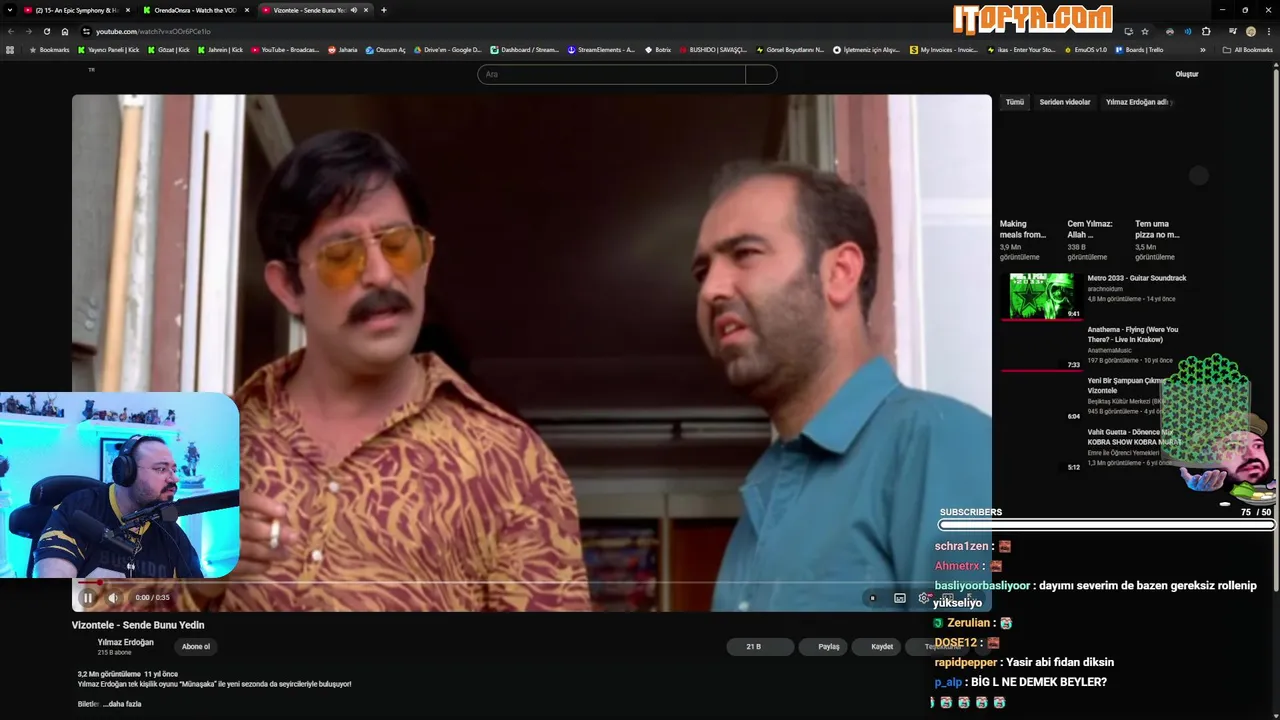Expand the description with ...daha fazla

[122, 704]
